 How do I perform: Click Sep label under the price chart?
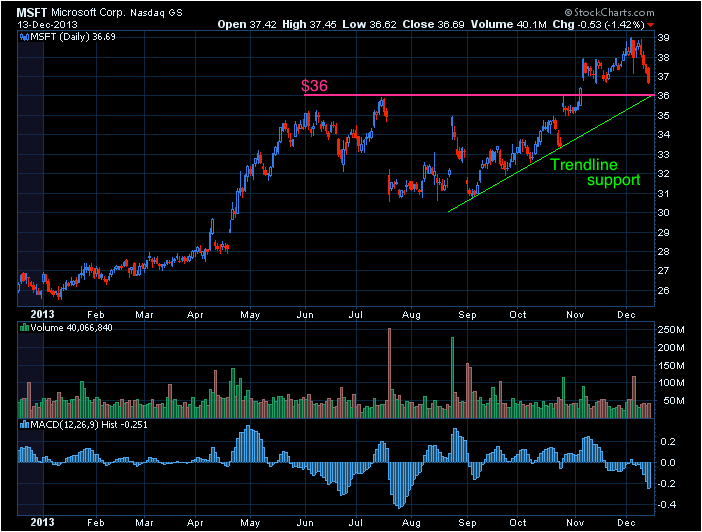(x=467, y=315)
